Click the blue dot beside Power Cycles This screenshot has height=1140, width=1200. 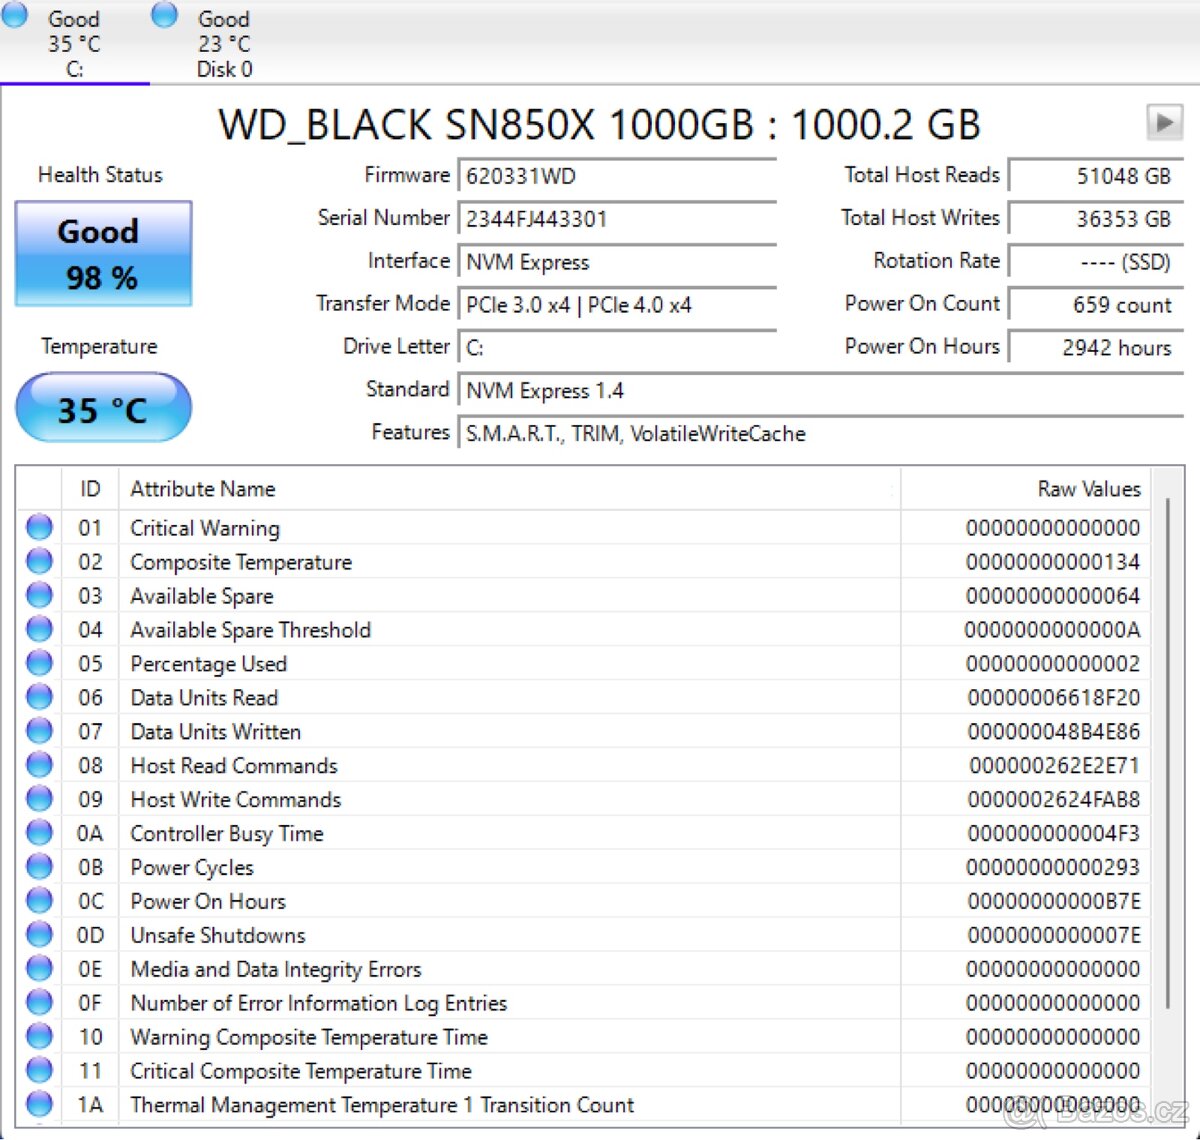[38, 865]
